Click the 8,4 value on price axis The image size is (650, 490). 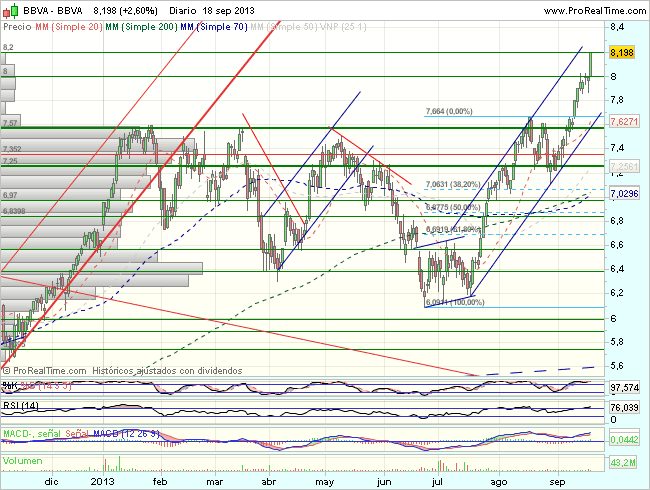click(x=617, y=27)
